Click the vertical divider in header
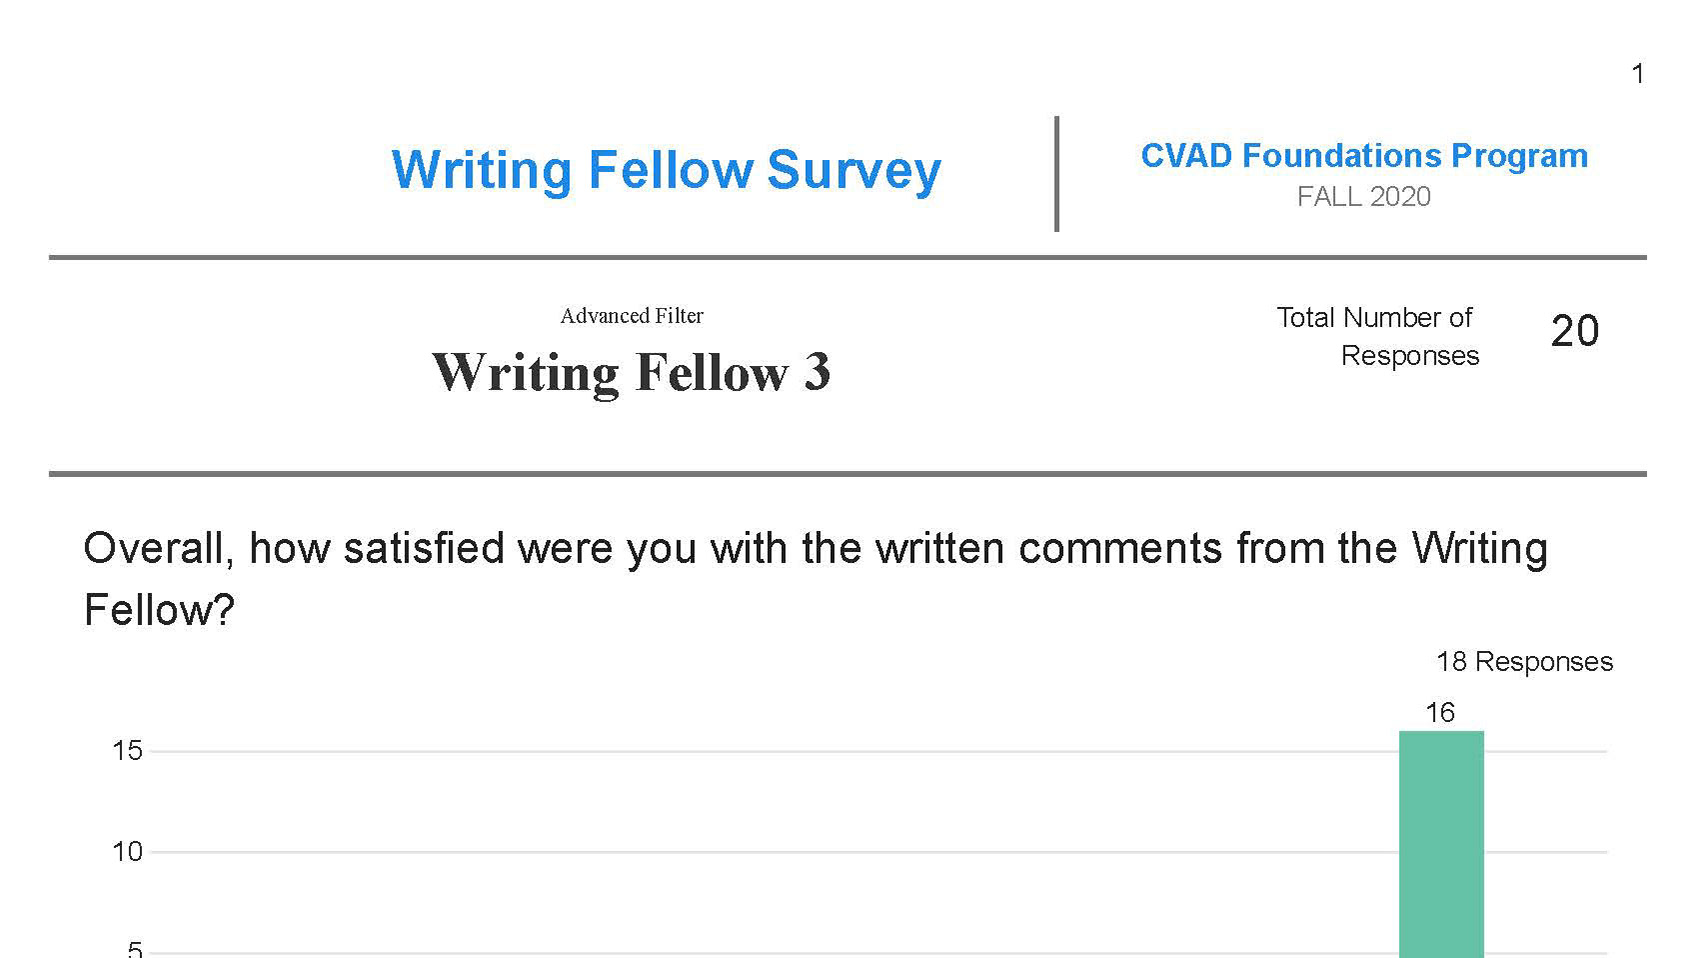The width and height of the screenshot is (1699, 958). tap(1057, 174)
